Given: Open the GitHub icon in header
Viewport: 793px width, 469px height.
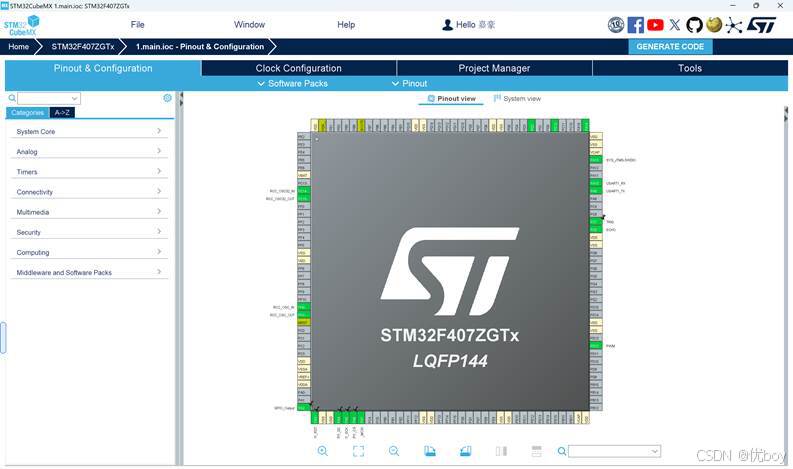Looking at the screenshot, I should pyautogui.click(x=694, y=25).
